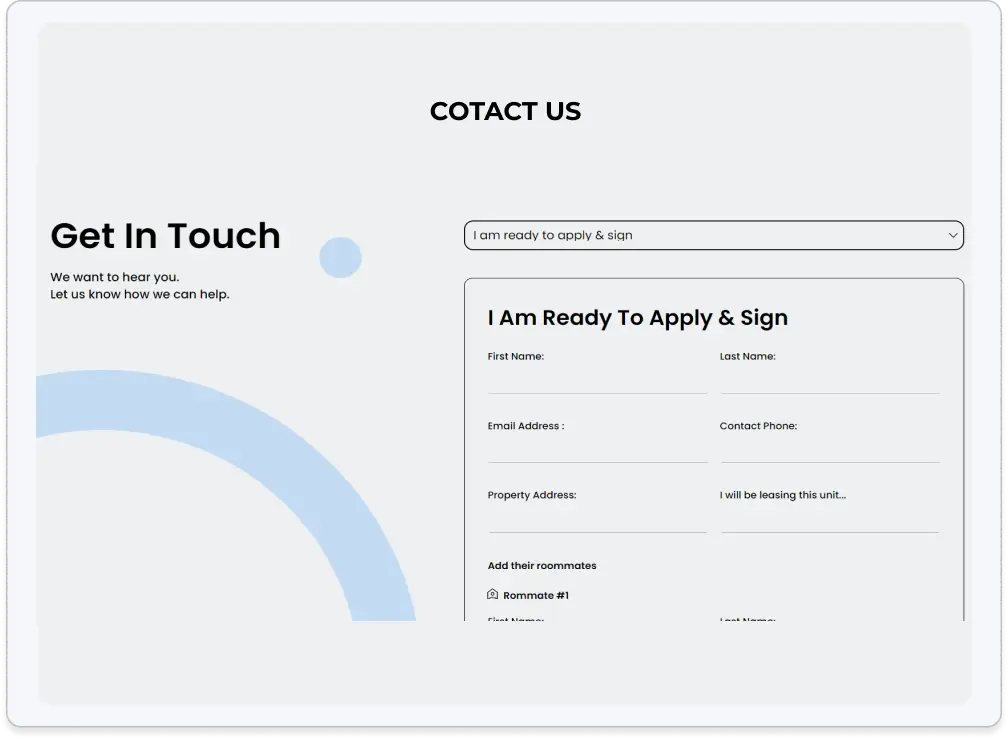Click the 'Email Address :' label

click(525, 426)
